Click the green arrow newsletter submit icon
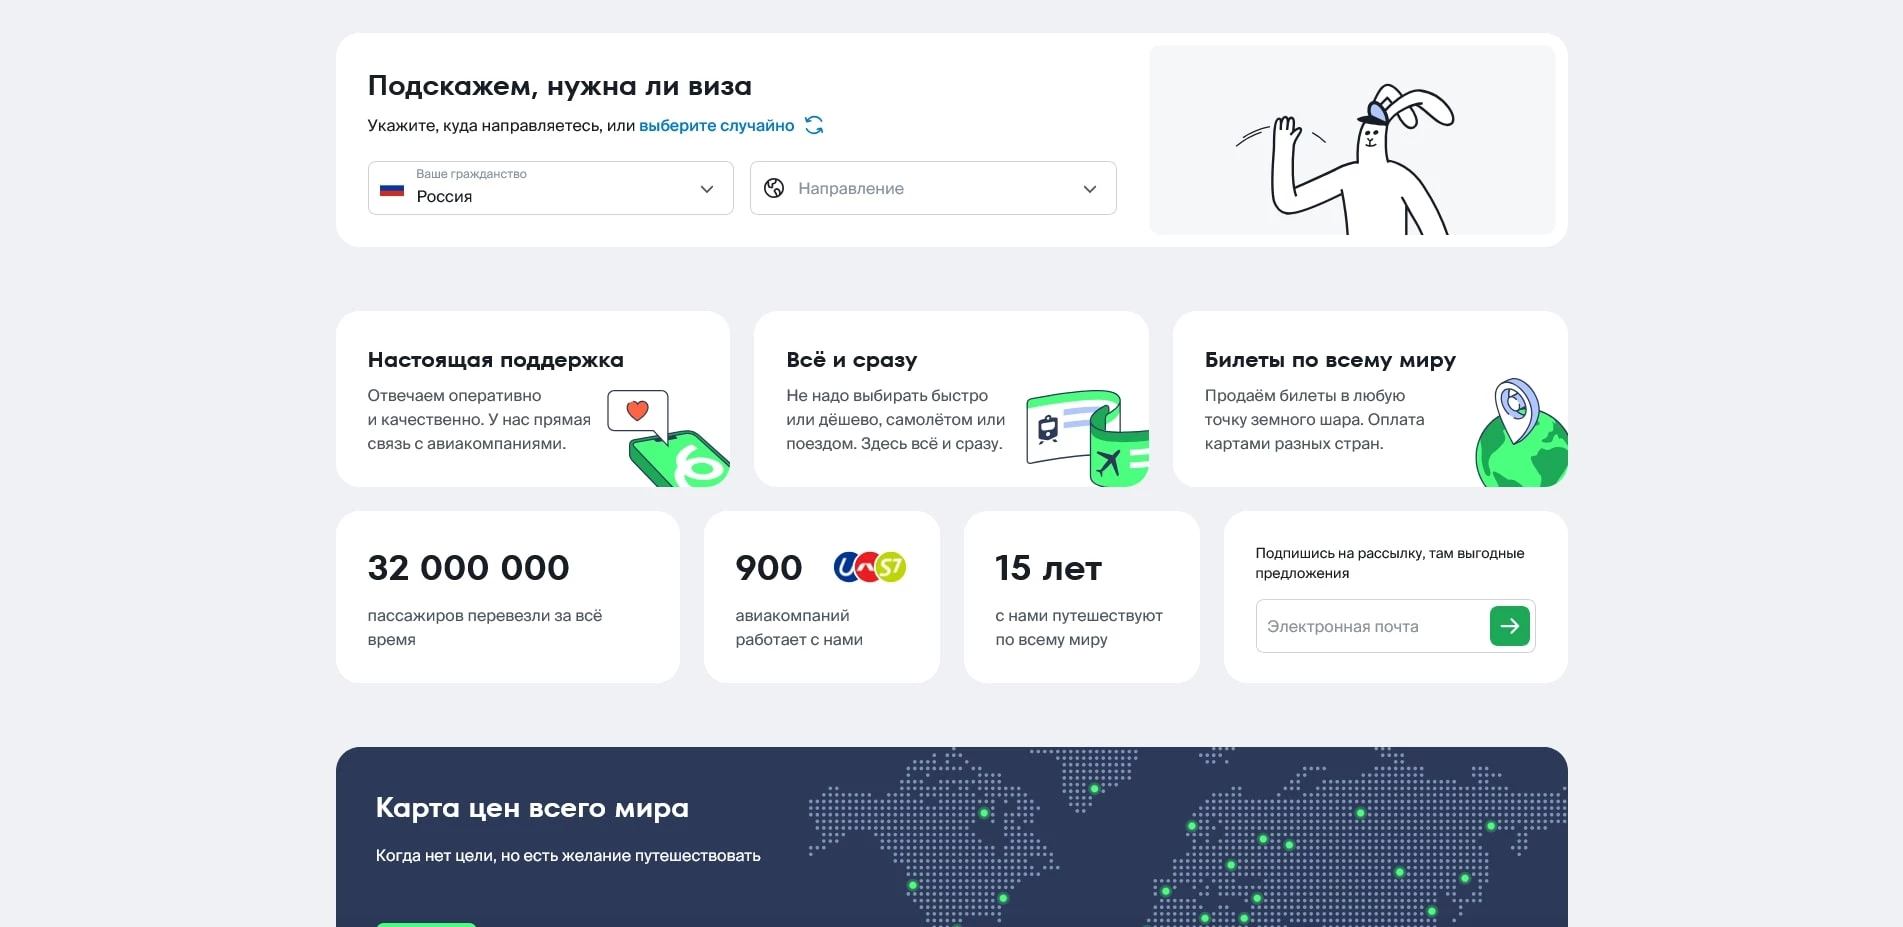 click(1510, 625)
